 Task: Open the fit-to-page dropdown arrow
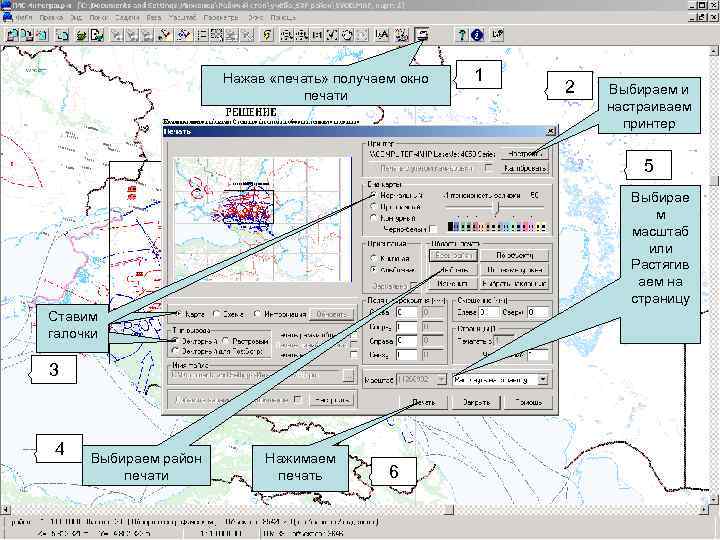point(543,380)
